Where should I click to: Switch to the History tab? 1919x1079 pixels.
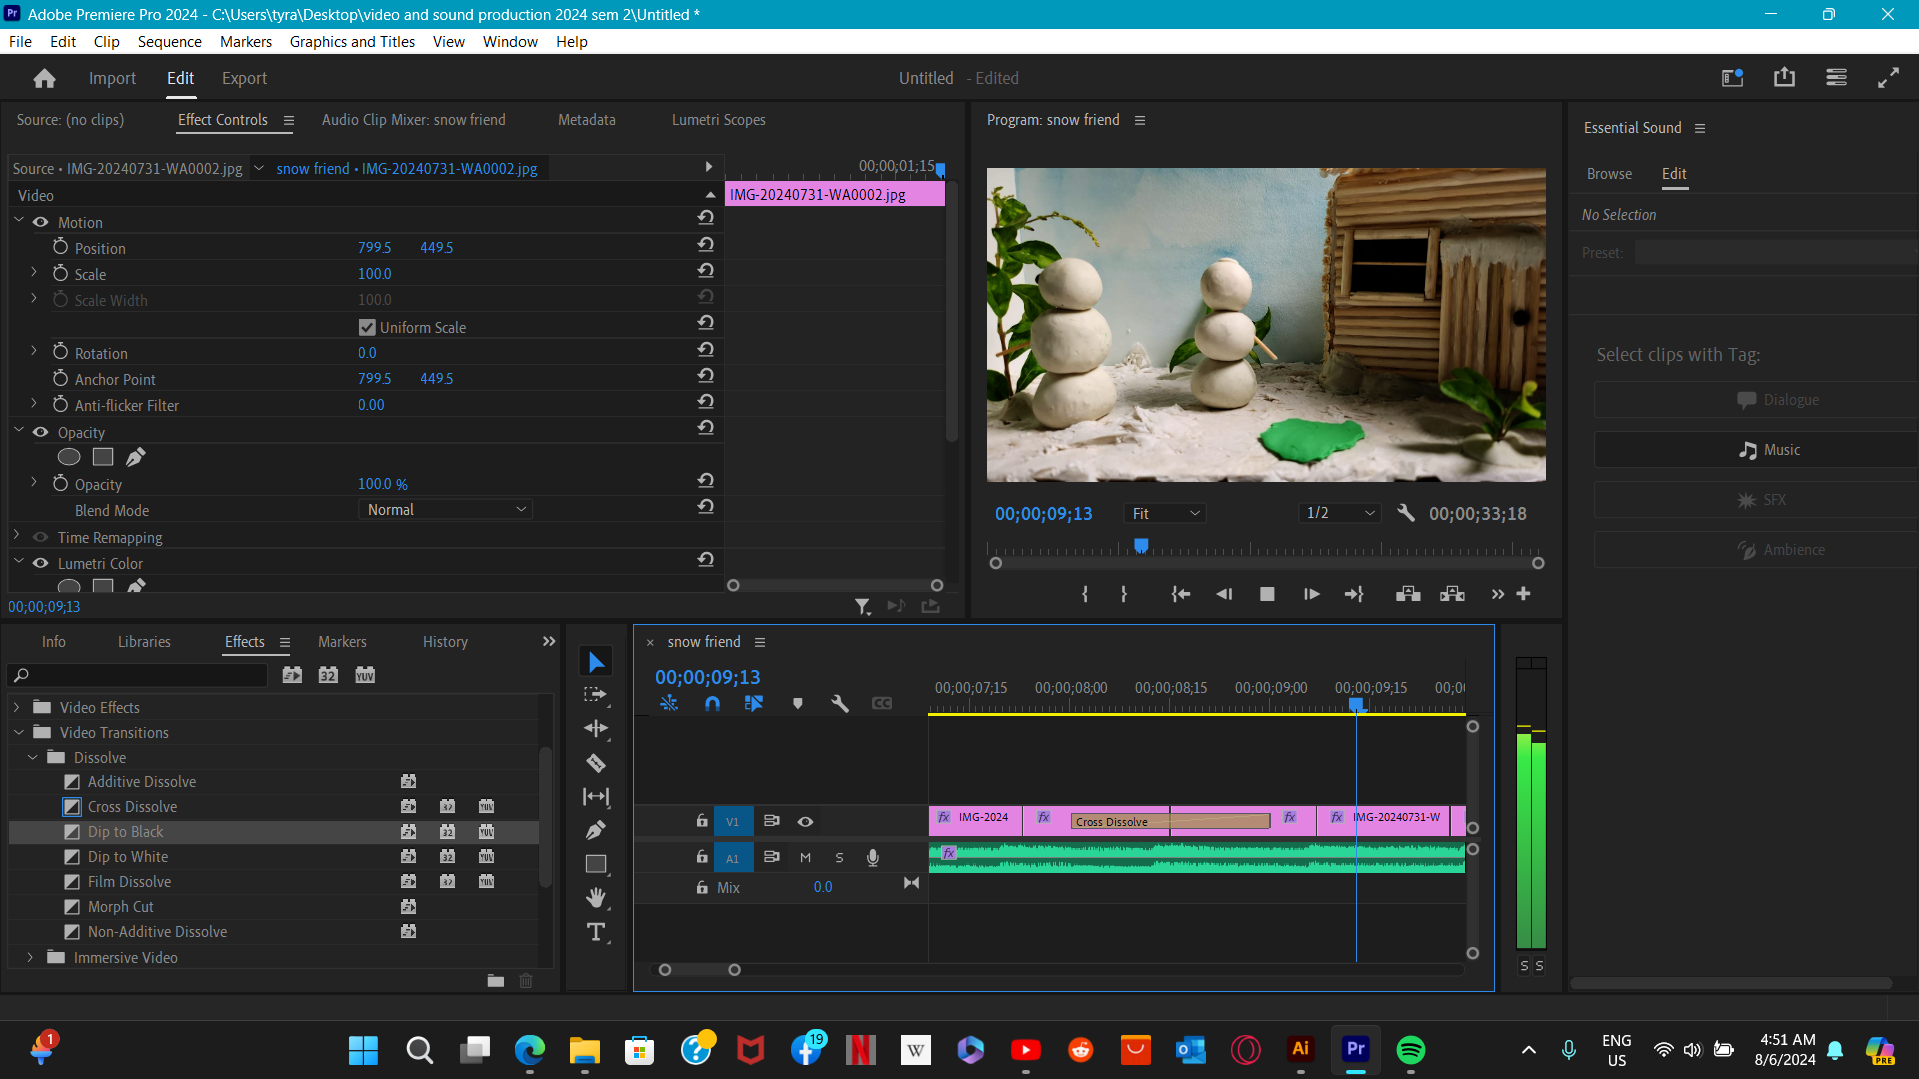point(445,642)
